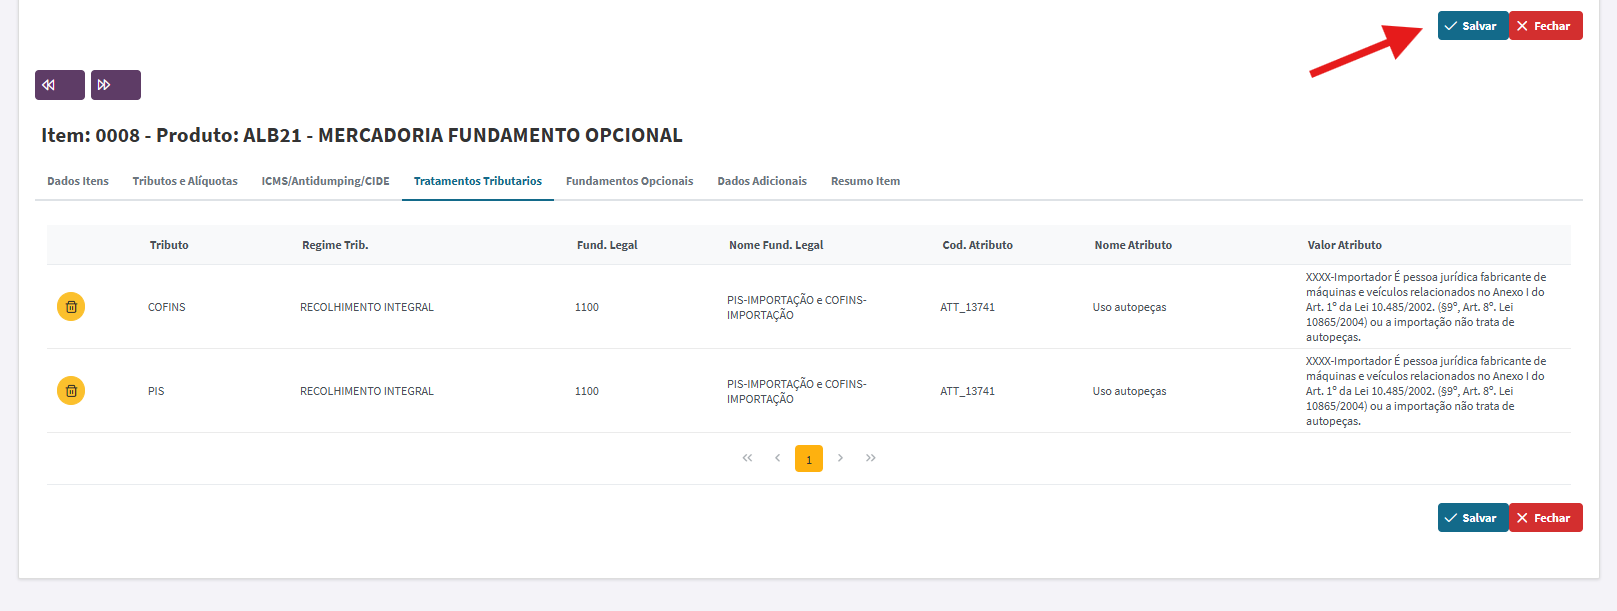The width and height of the screenshot is (1617, 611).
Task: Click the 1100 link in COFINS row
Action: click(x=587, y=307)
